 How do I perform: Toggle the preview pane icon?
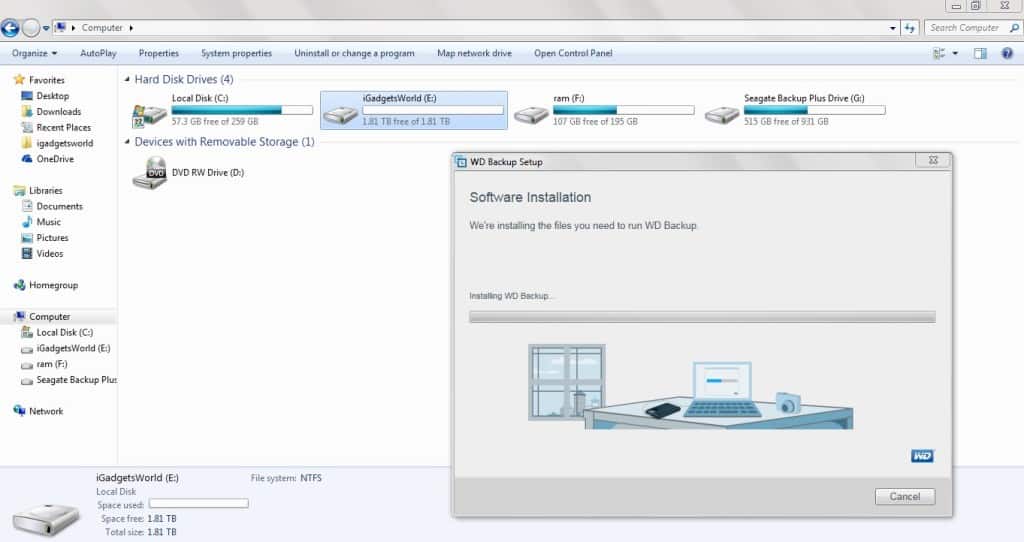[980, 54]
